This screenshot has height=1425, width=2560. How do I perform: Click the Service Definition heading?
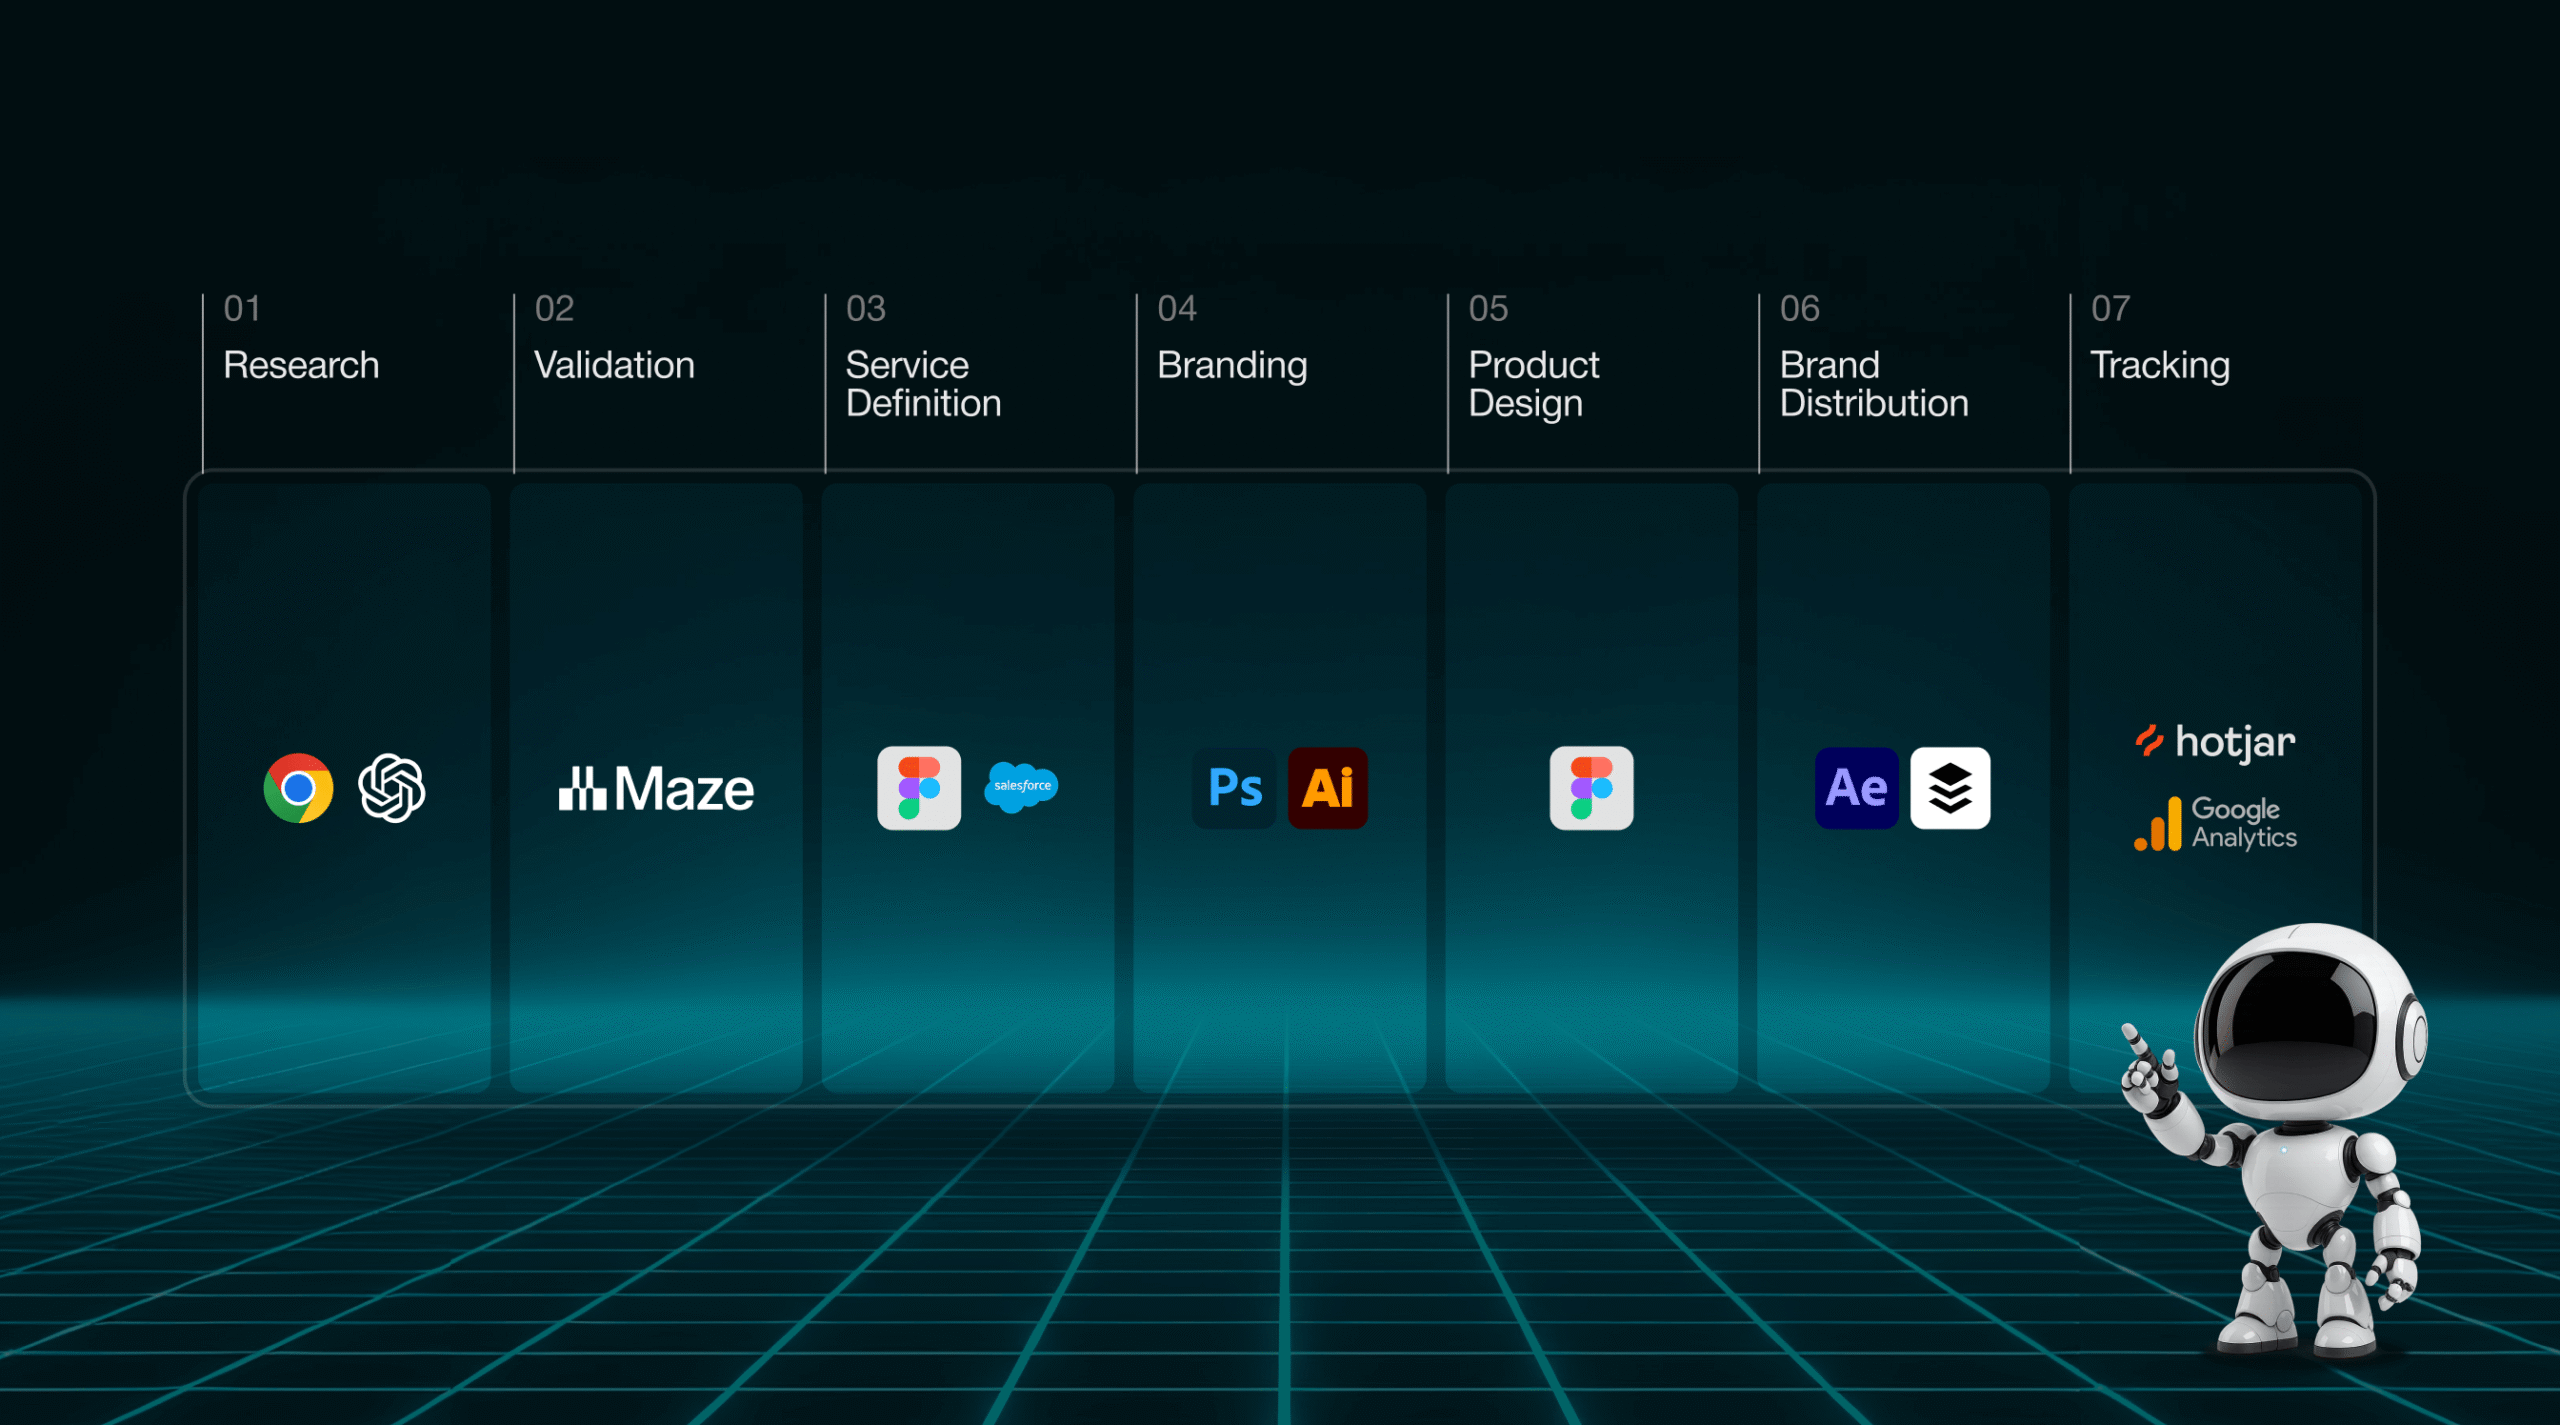point(922,384)
